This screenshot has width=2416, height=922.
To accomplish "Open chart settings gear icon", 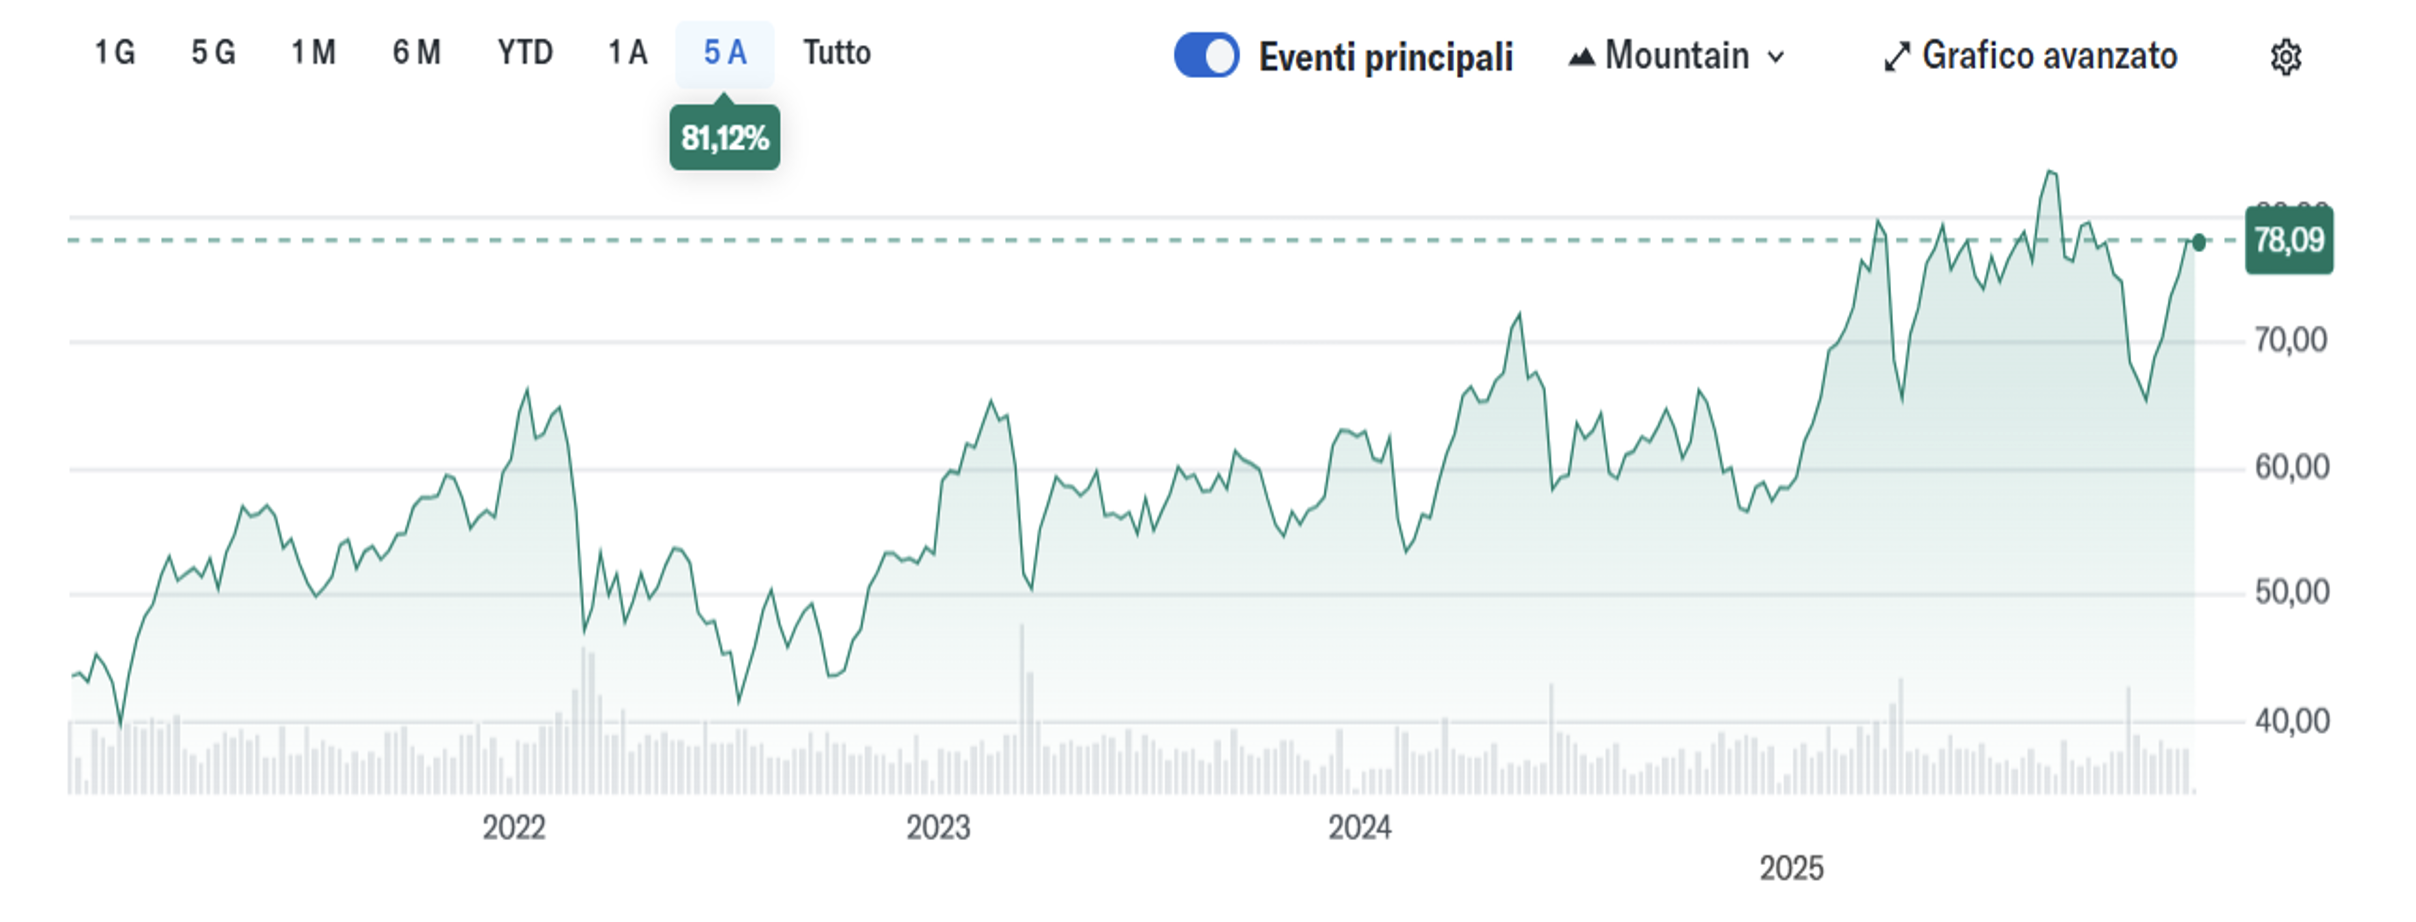I will point(2285,57).
